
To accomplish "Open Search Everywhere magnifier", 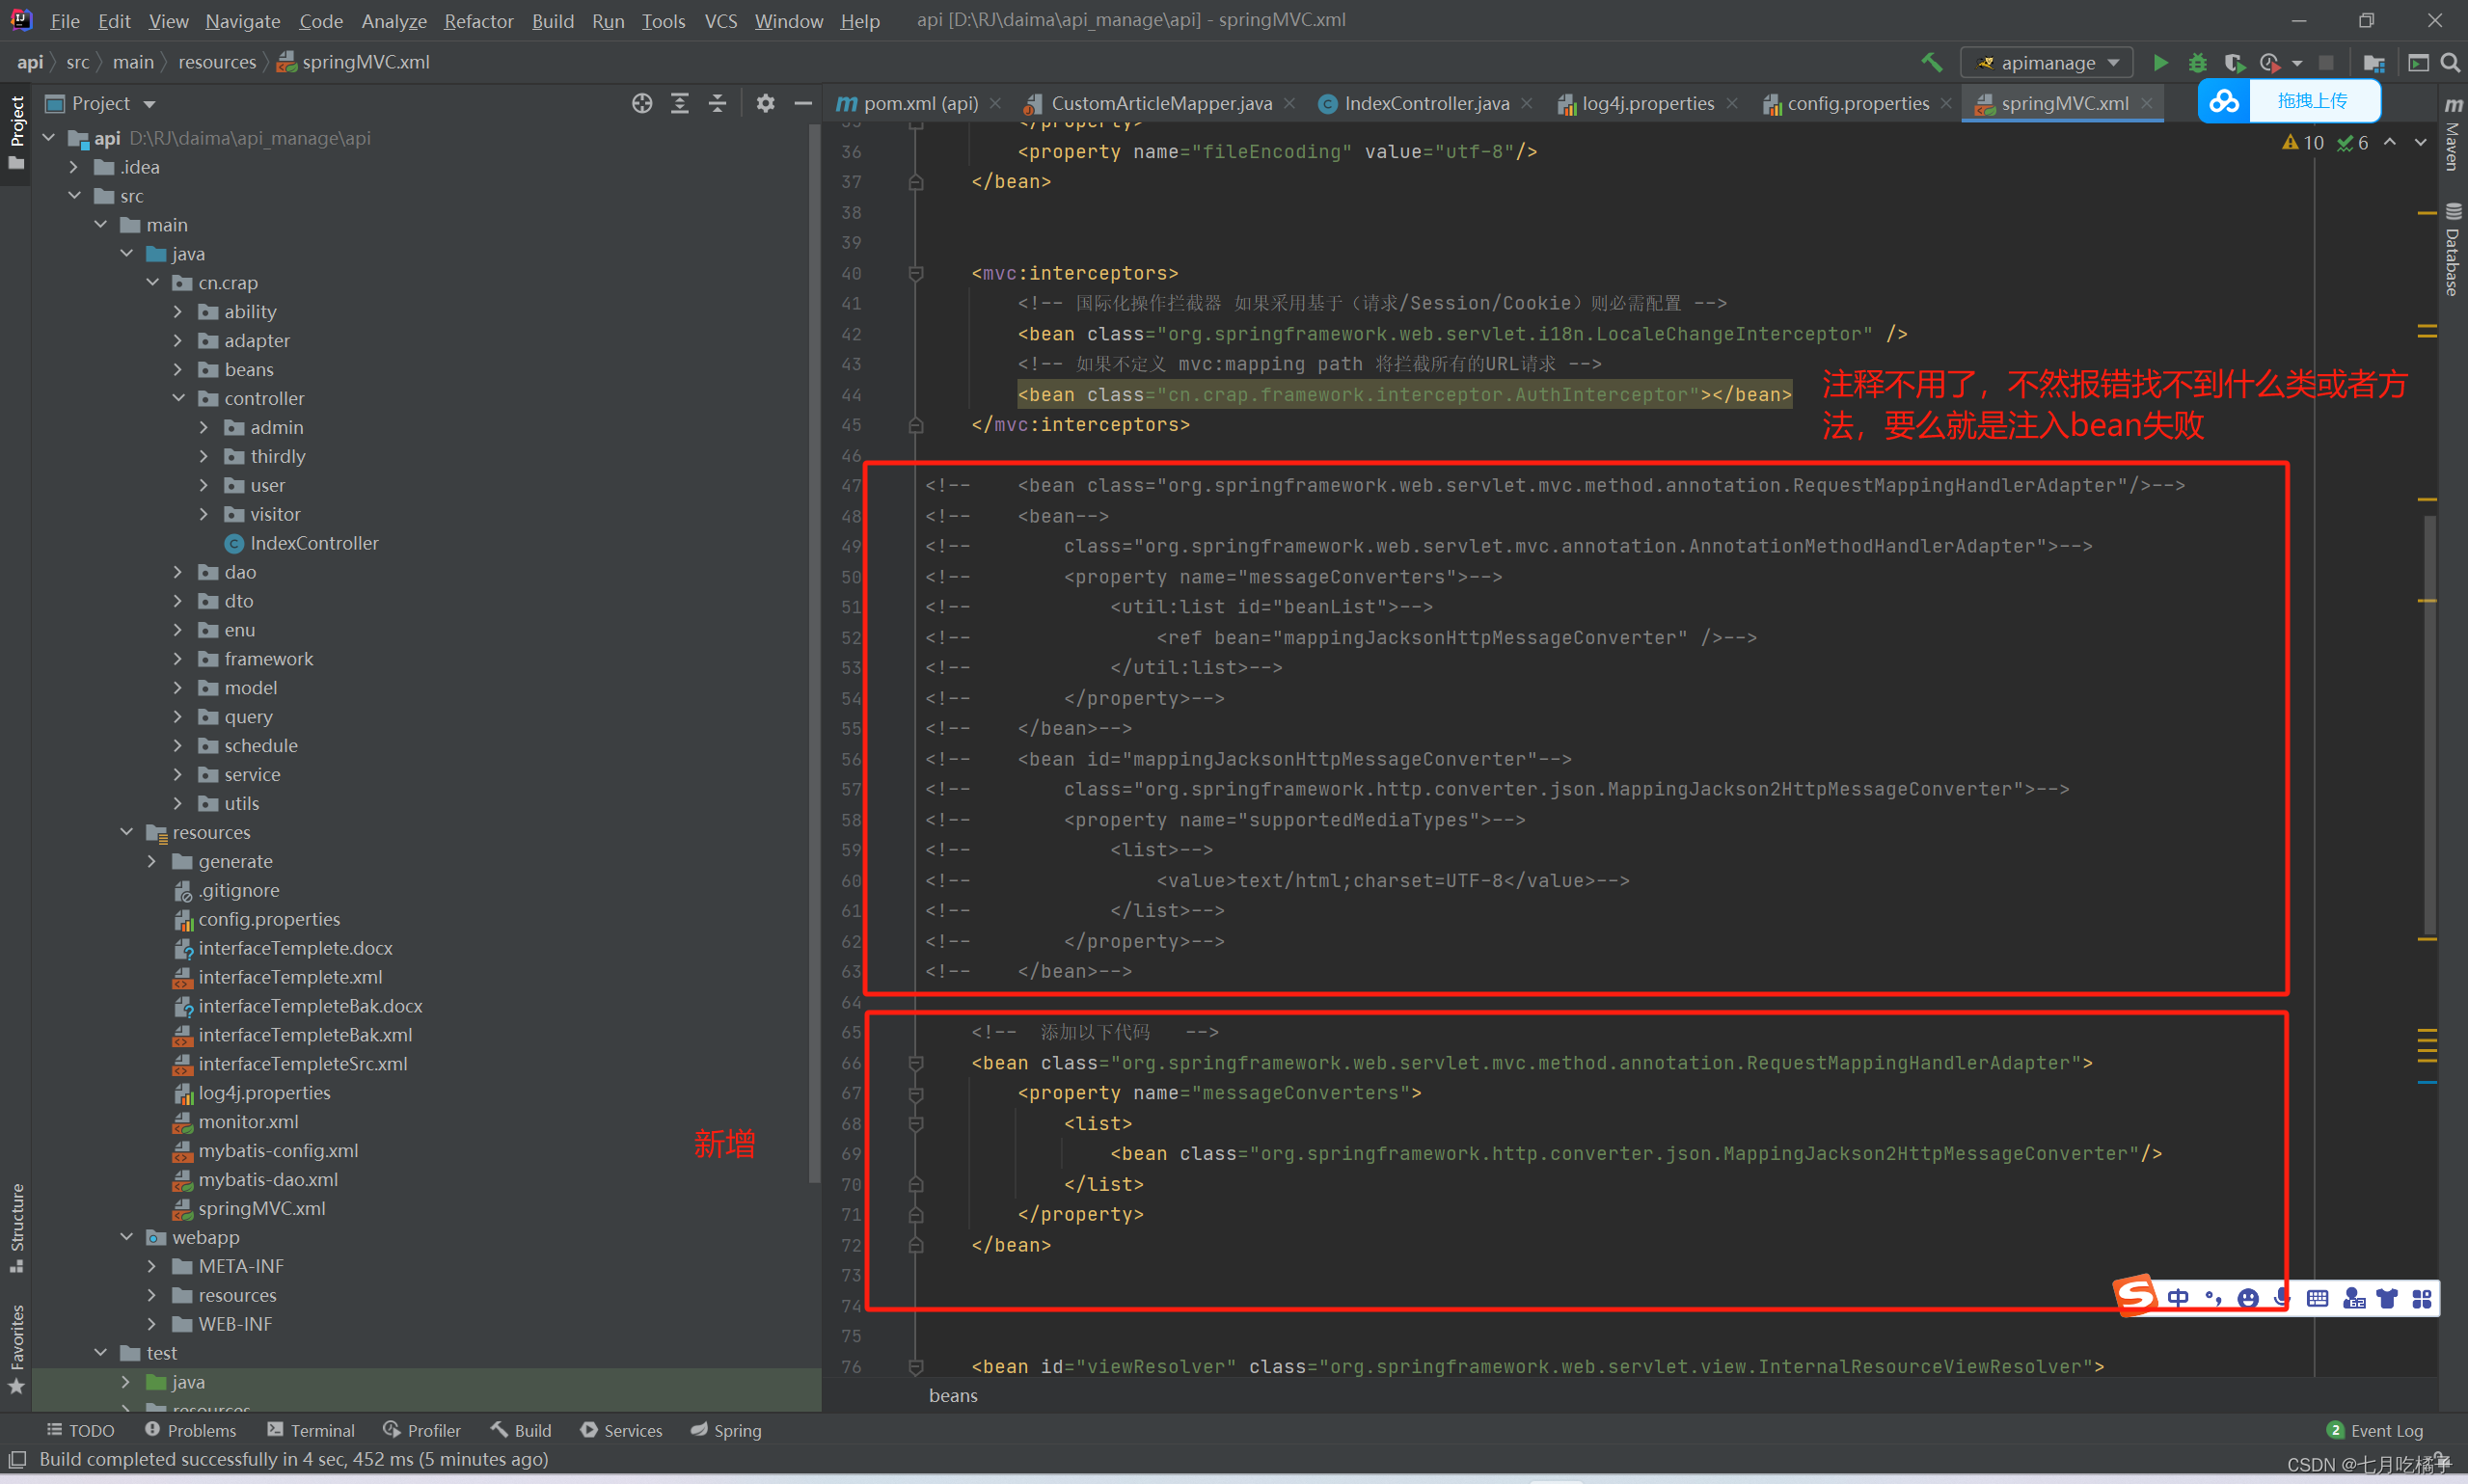I will click(x=2450, y=62).
